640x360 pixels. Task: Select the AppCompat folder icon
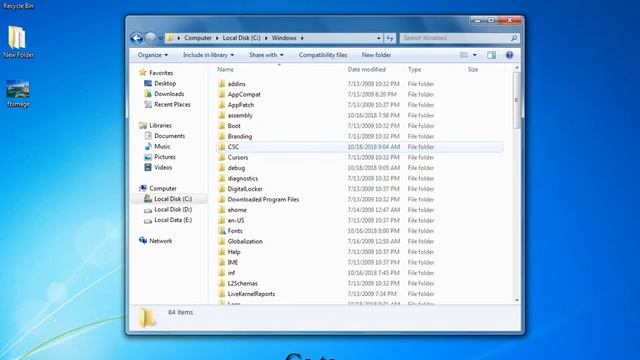click(222, 94)
